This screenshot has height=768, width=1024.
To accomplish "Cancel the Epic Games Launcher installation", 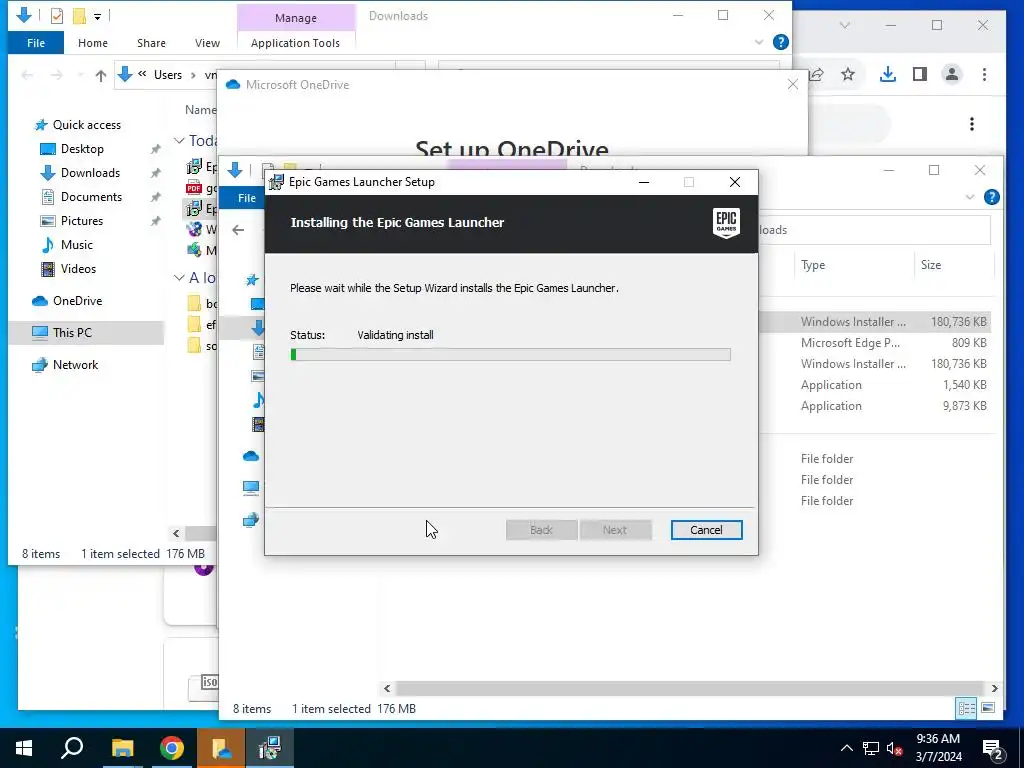I will pos(706,530).
